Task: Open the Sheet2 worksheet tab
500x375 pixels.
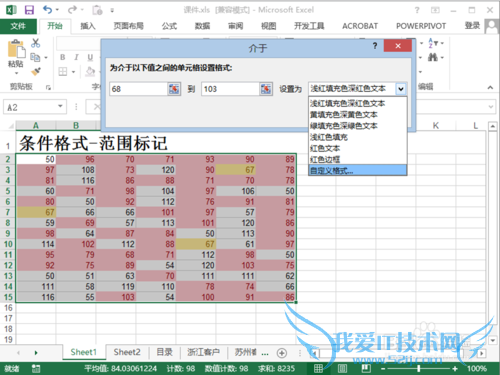Action: click(127, 352)
